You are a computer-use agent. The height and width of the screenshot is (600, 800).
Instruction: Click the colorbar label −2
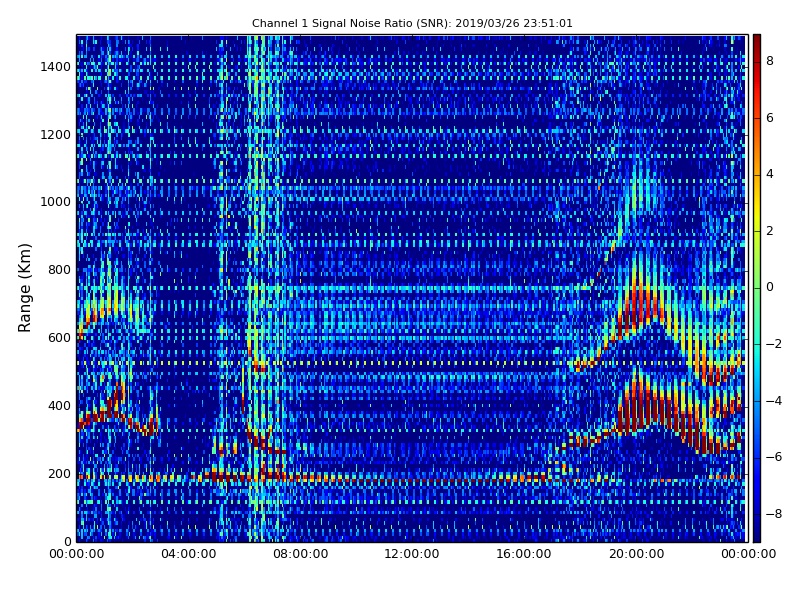coord(773,344)
